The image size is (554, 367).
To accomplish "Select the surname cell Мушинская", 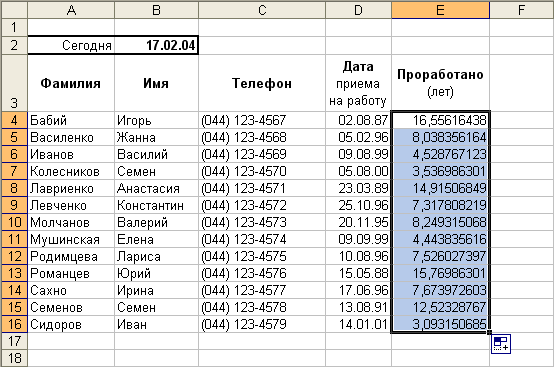I will [x=71, y=239].
